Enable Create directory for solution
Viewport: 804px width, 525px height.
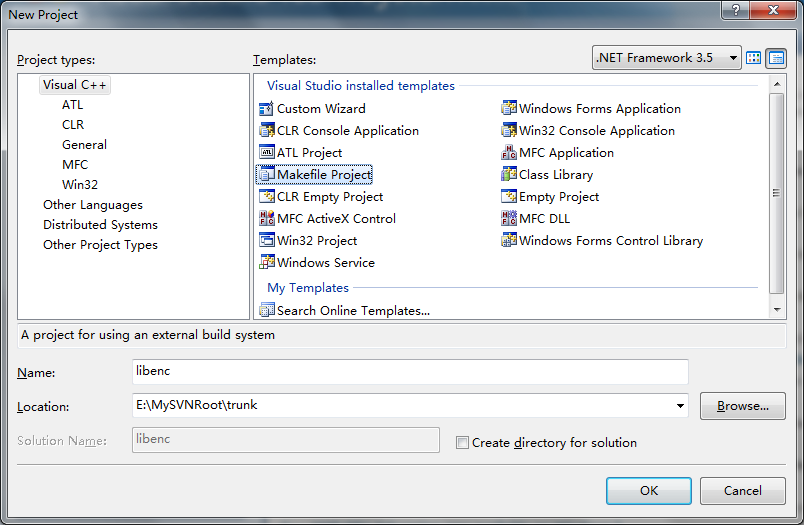[x=462, y=442]
